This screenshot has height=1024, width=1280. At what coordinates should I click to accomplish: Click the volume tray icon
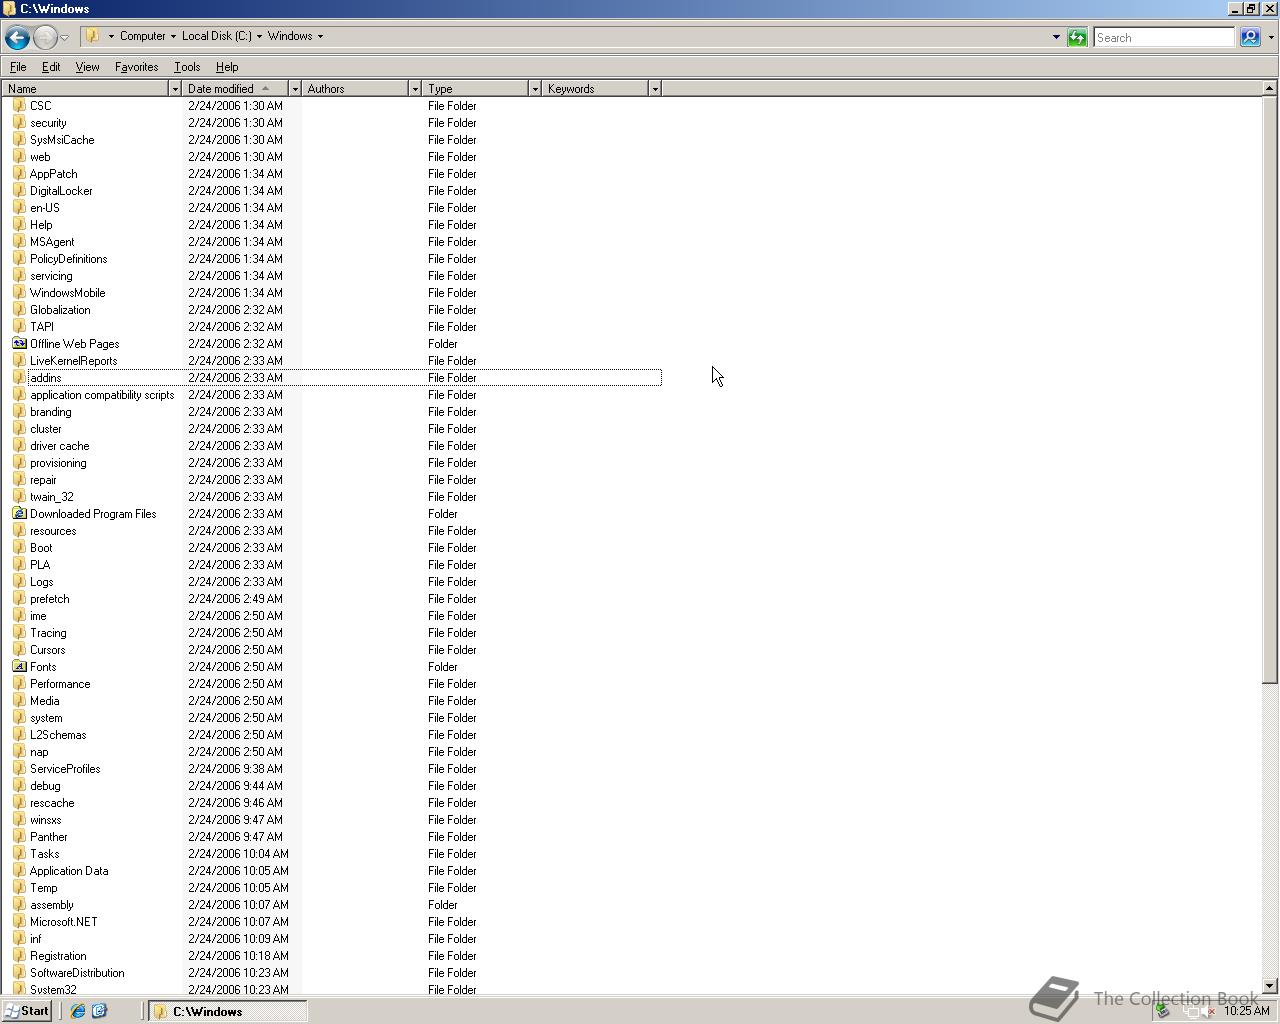1208,1011
